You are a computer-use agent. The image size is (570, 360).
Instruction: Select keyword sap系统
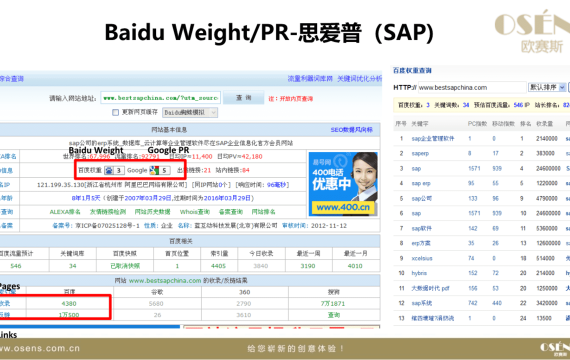point(422,303)
